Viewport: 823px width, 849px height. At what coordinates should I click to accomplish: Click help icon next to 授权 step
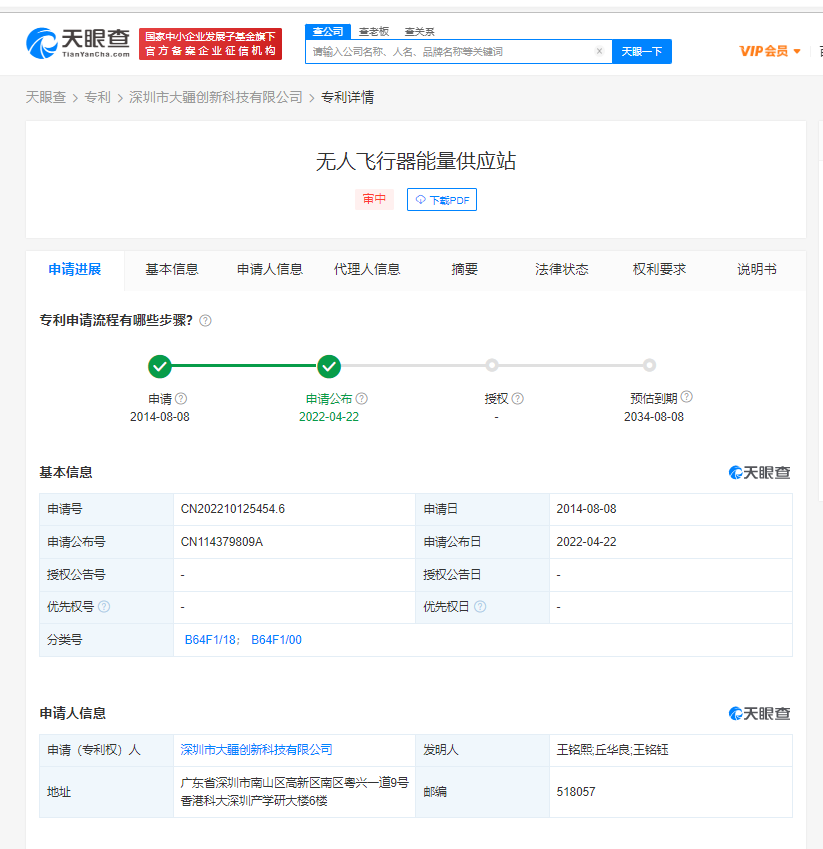click(x=517, y=398)
